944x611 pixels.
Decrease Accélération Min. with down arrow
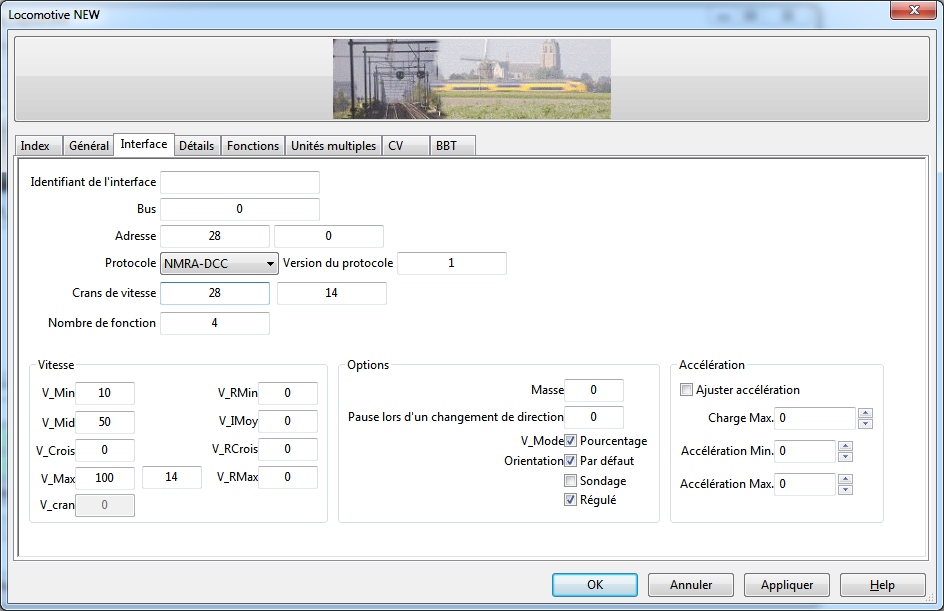pyautogui.click(x=845, y=457)
